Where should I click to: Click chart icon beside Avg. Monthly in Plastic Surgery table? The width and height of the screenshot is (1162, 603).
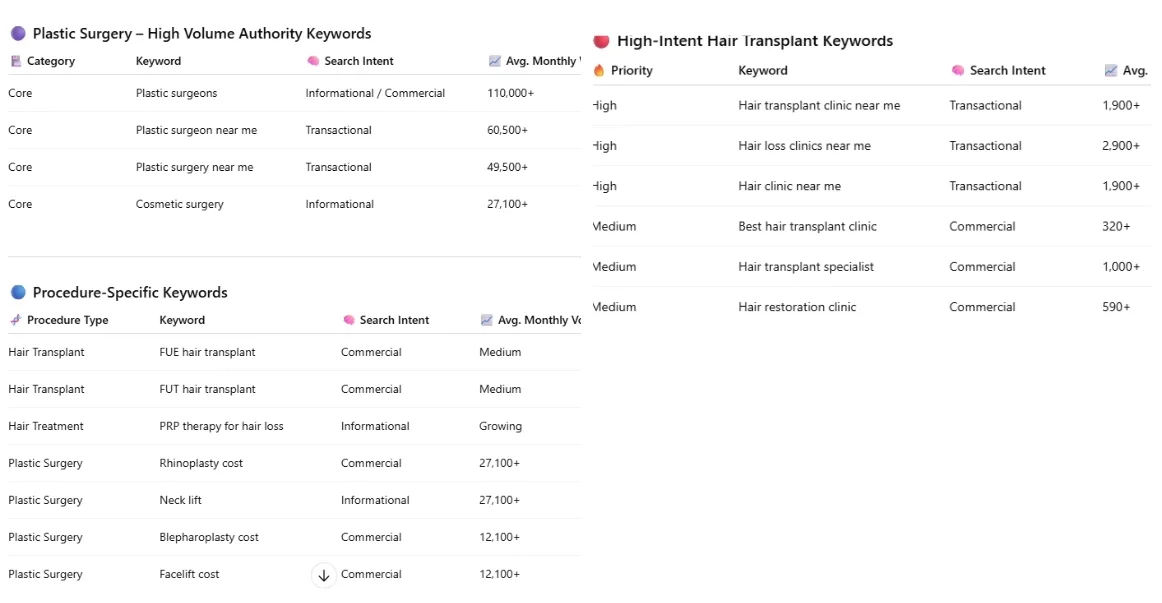(494, 61)
